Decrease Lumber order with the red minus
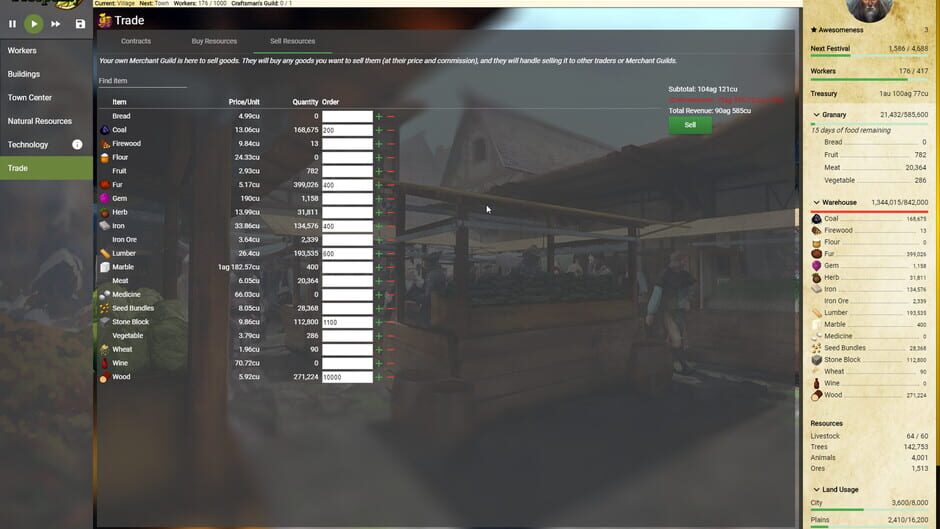940x529 pixels. pyautogui.click(x=391, y=254)
